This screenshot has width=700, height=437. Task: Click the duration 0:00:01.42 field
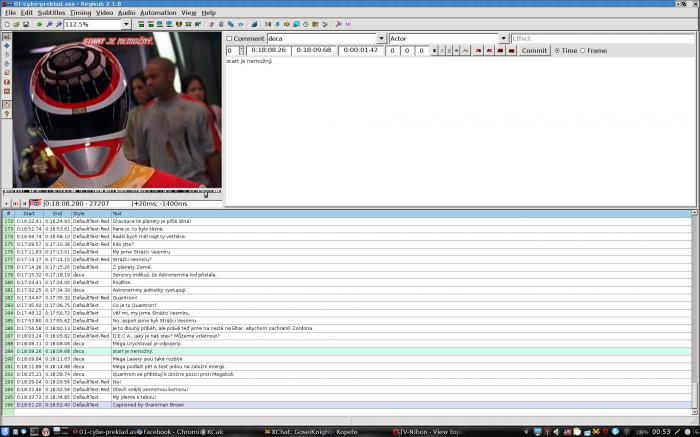361,50
